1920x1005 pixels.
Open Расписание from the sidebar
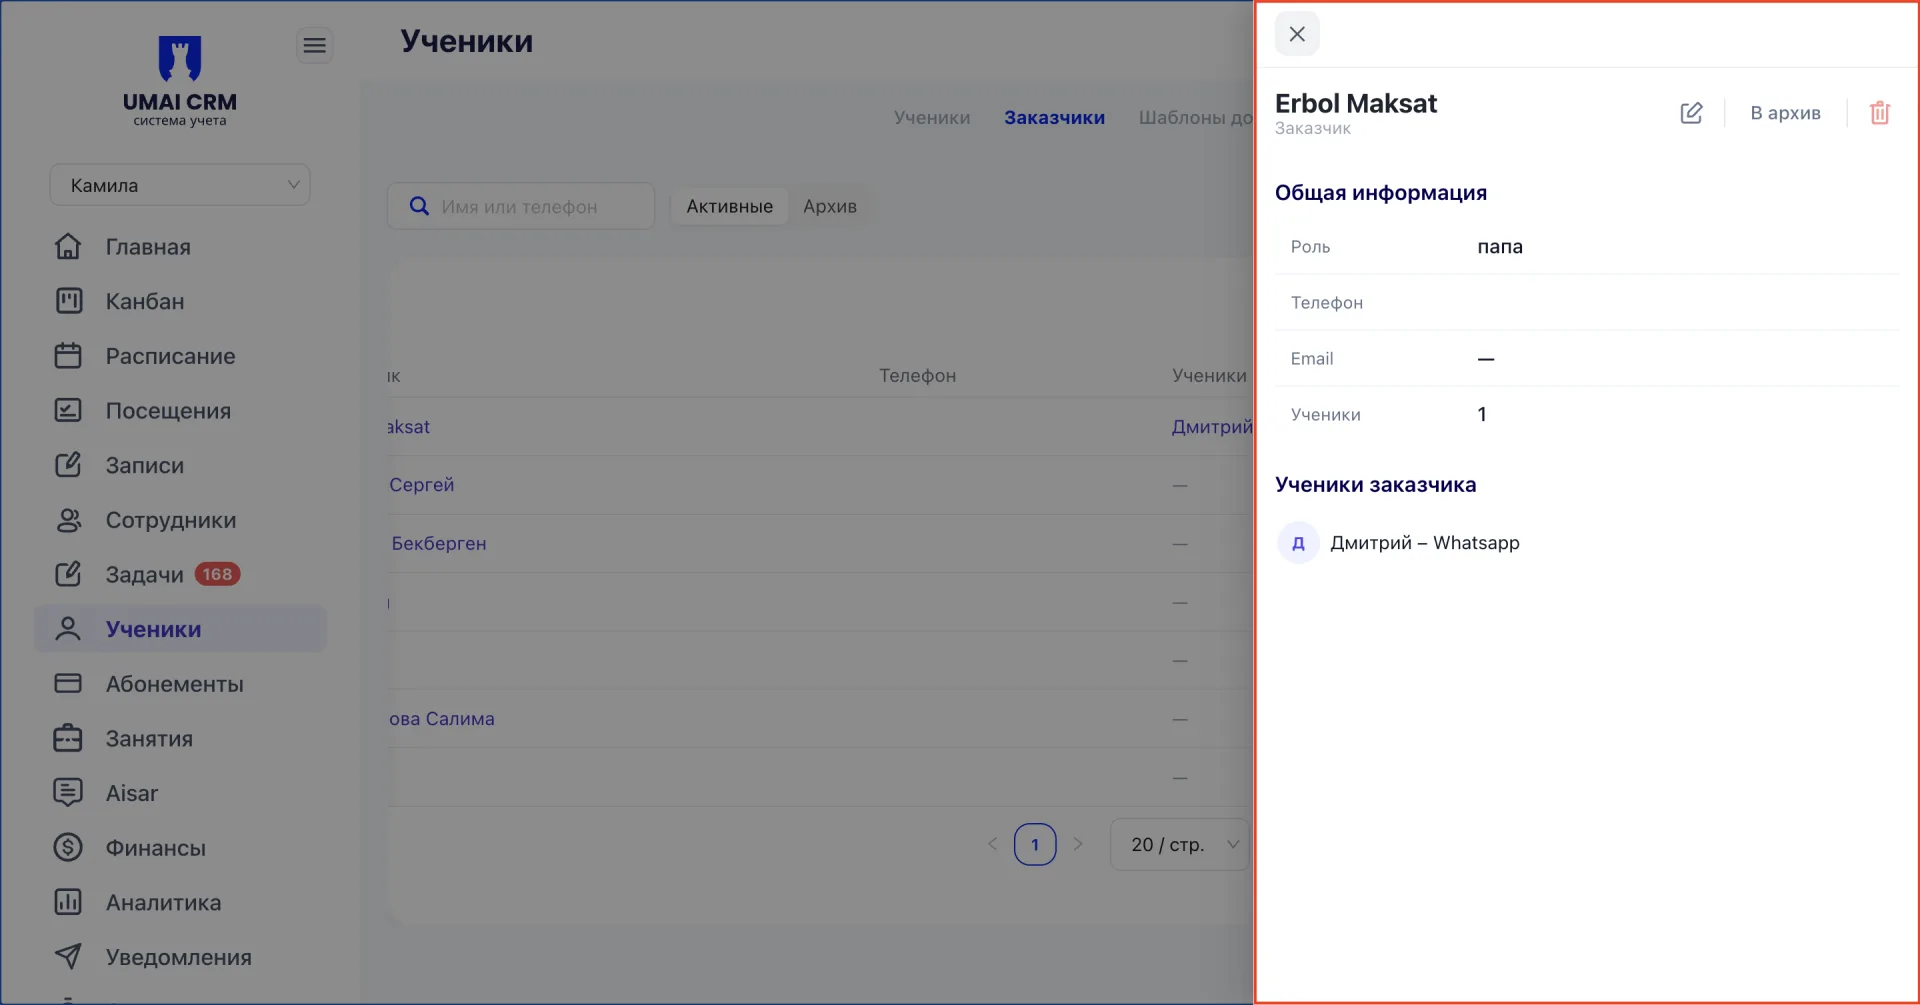point(171,356)
